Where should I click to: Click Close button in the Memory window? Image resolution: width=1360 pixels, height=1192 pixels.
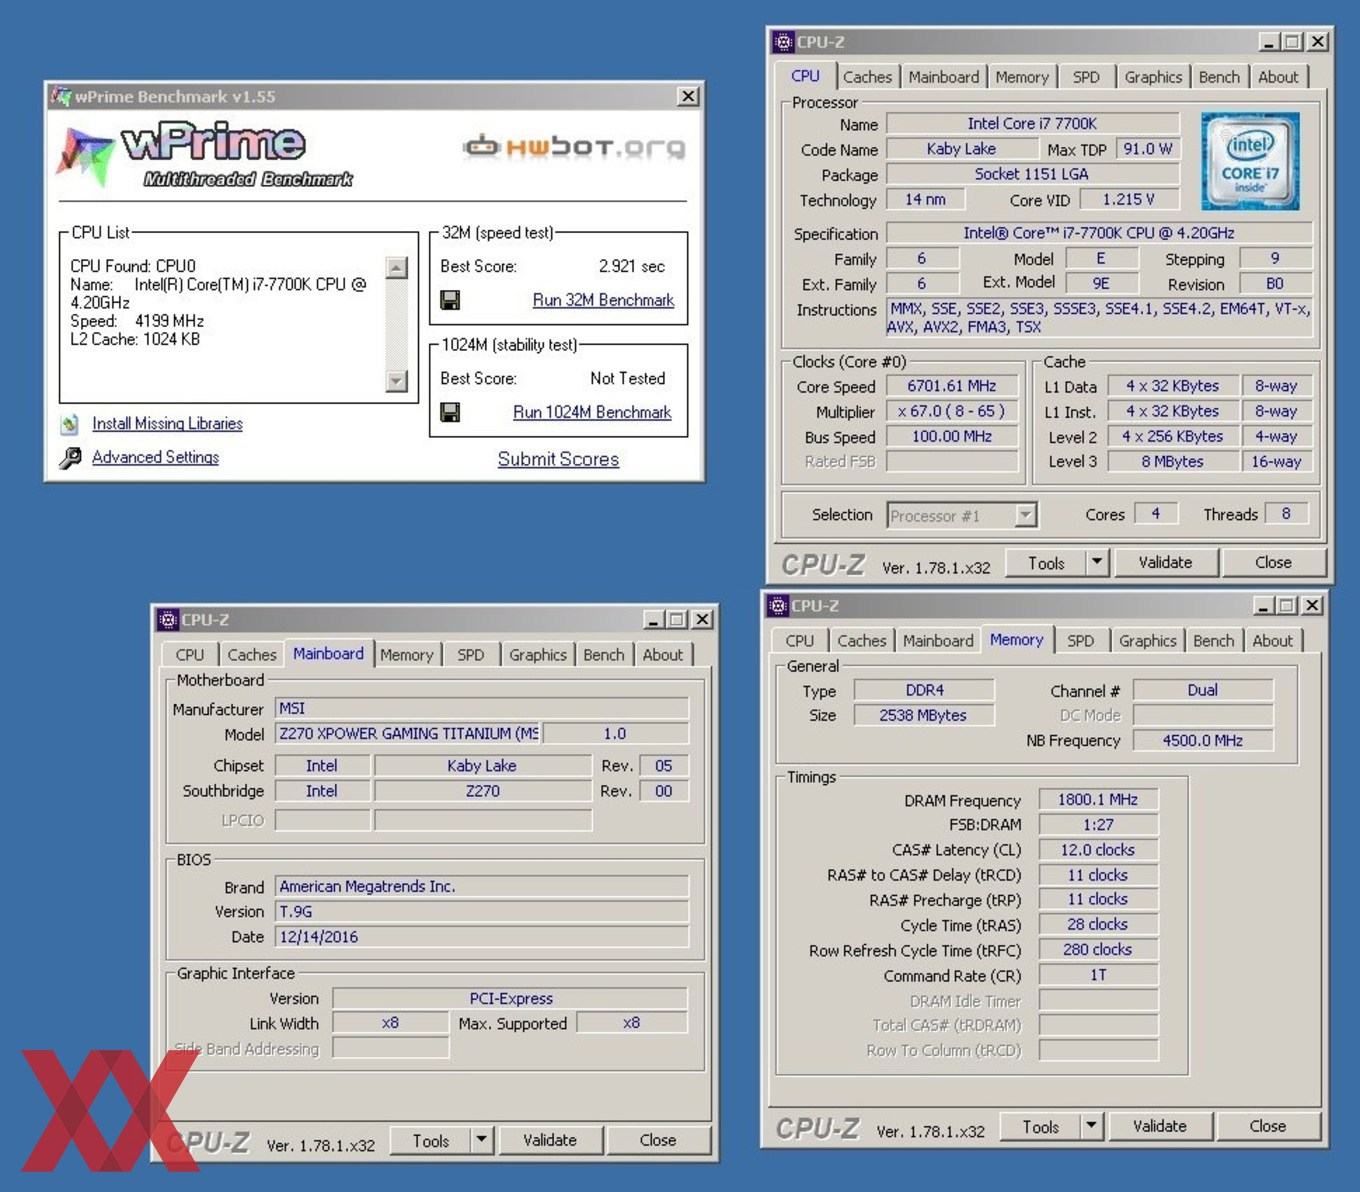[x=1268, y=1126]
